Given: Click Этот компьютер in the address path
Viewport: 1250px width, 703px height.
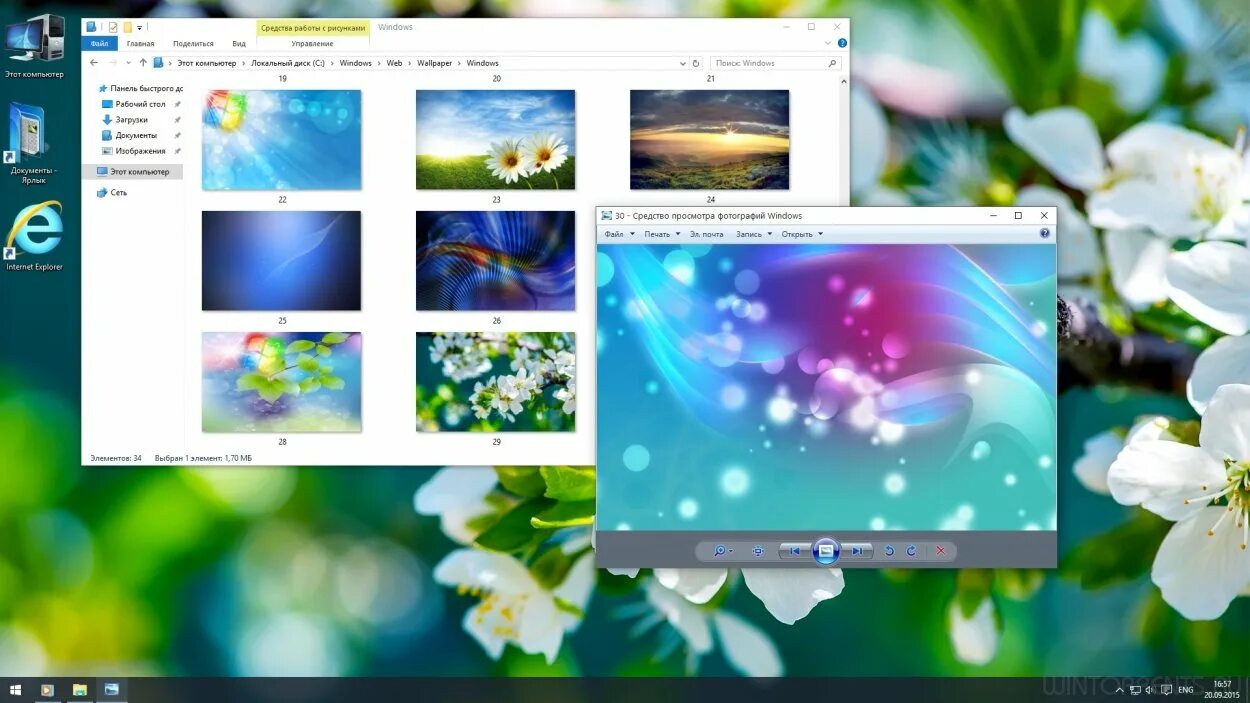Looking at the screenshot, I should pos(207,63).
